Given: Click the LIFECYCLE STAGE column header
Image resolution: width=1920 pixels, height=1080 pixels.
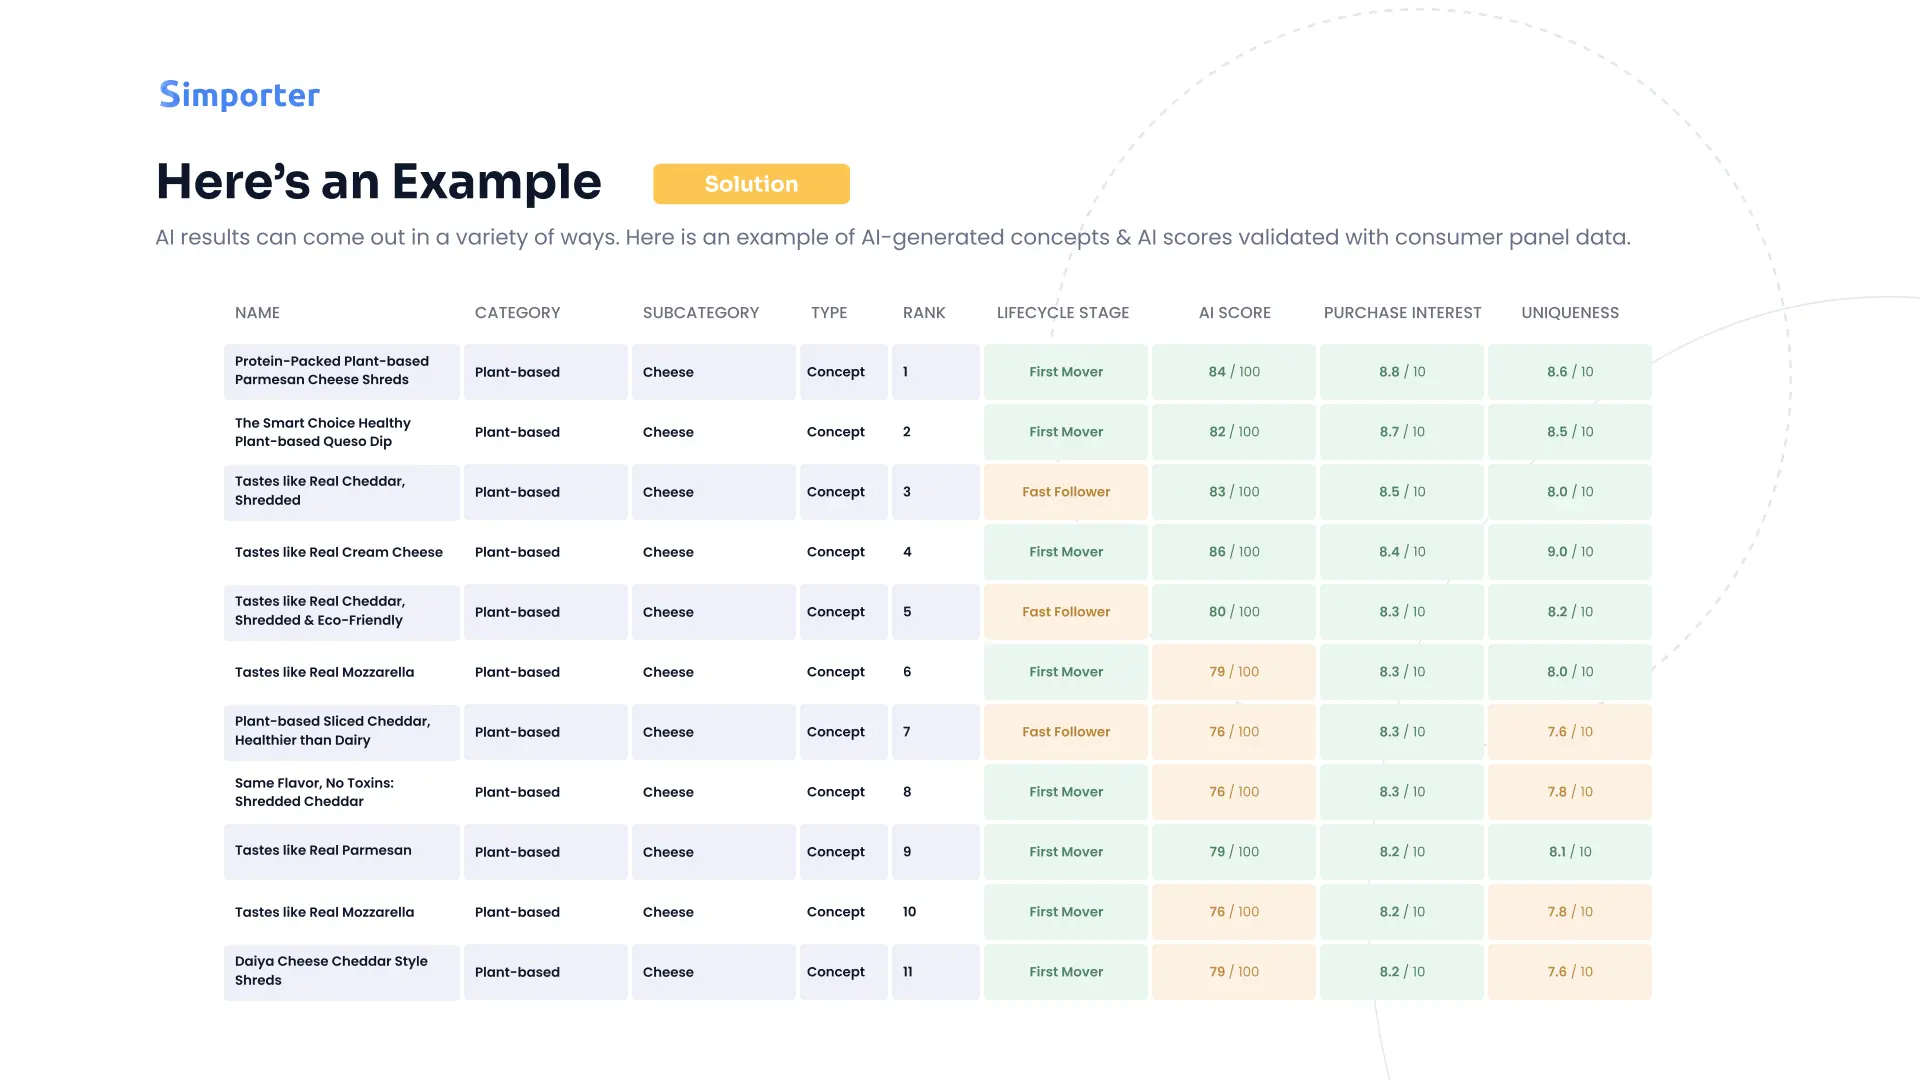Looking at the screenshot, I should point(1062,313).
